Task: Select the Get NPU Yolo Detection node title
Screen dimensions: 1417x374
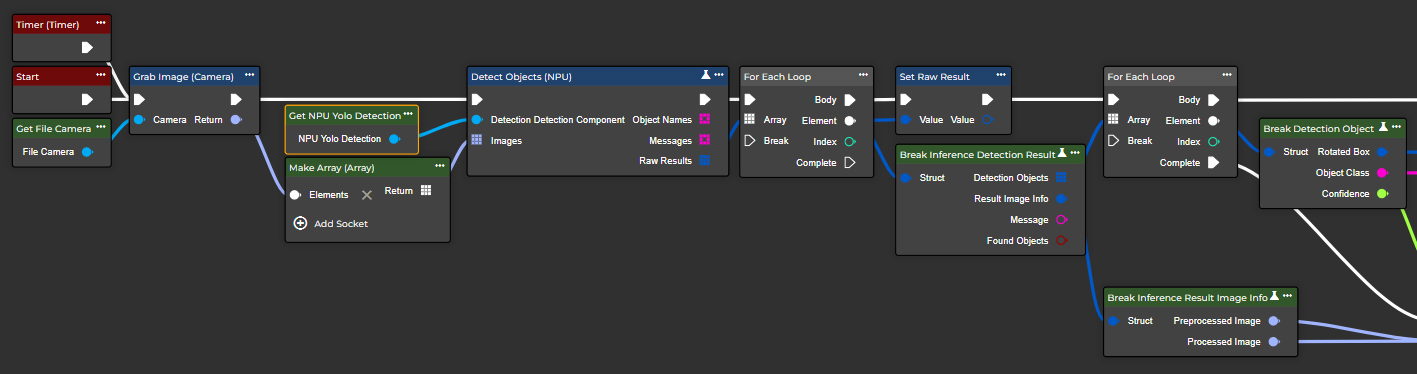Action: 344,115
